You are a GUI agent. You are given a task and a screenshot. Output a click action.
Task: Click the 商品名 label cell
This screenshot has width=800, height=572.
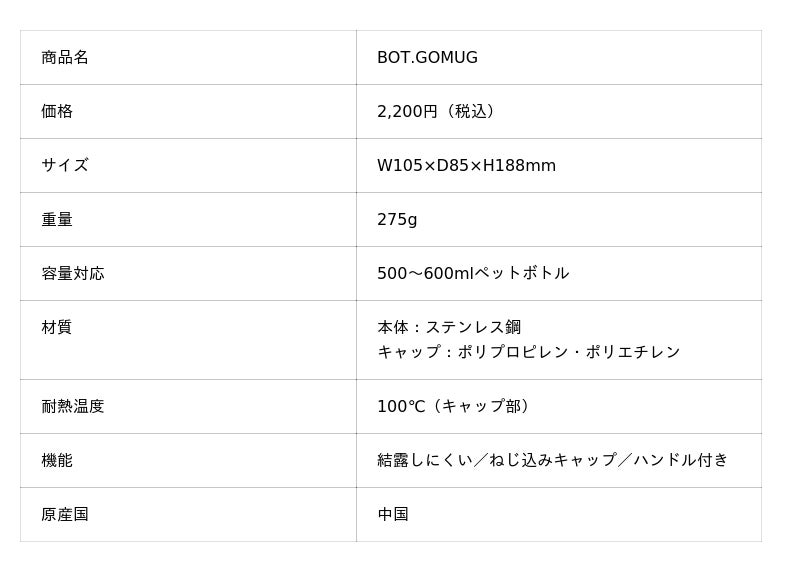(x=65, y=58)
